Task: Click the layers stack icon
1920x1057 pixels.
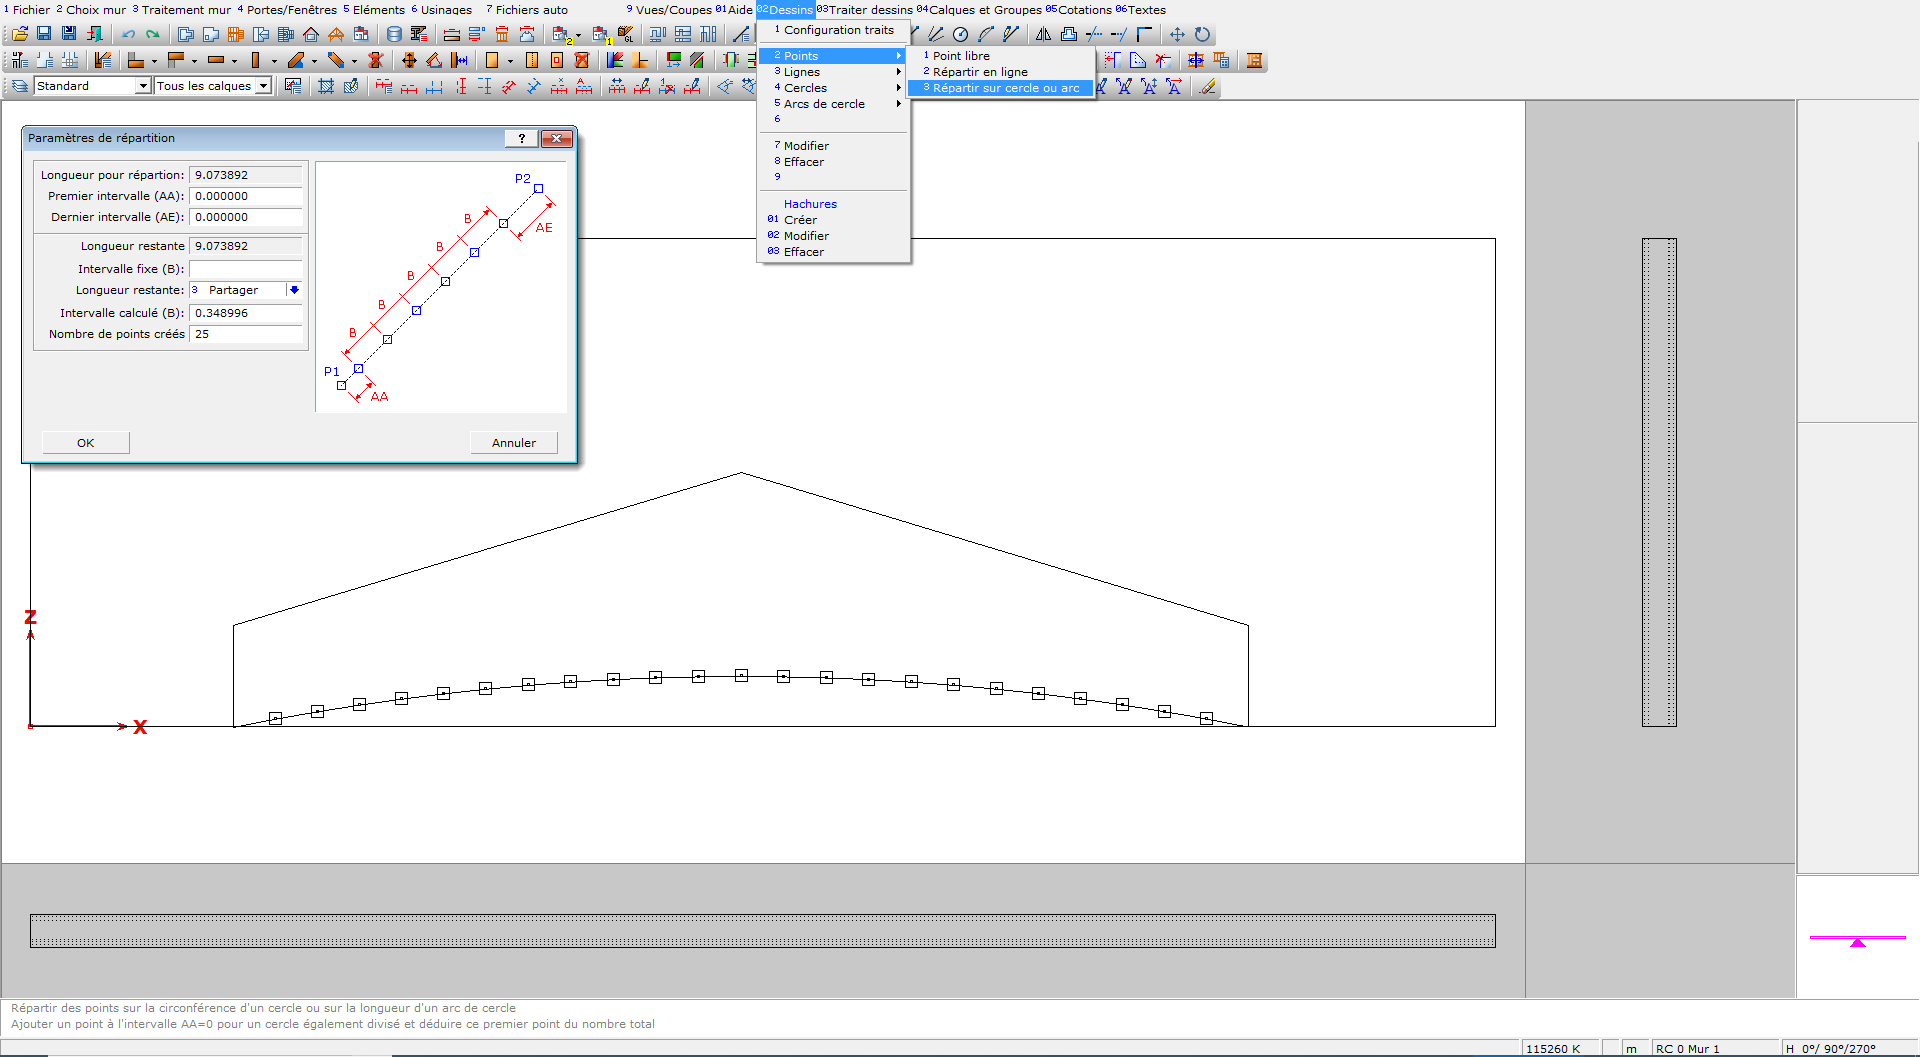Action: (x=19, y=86)
